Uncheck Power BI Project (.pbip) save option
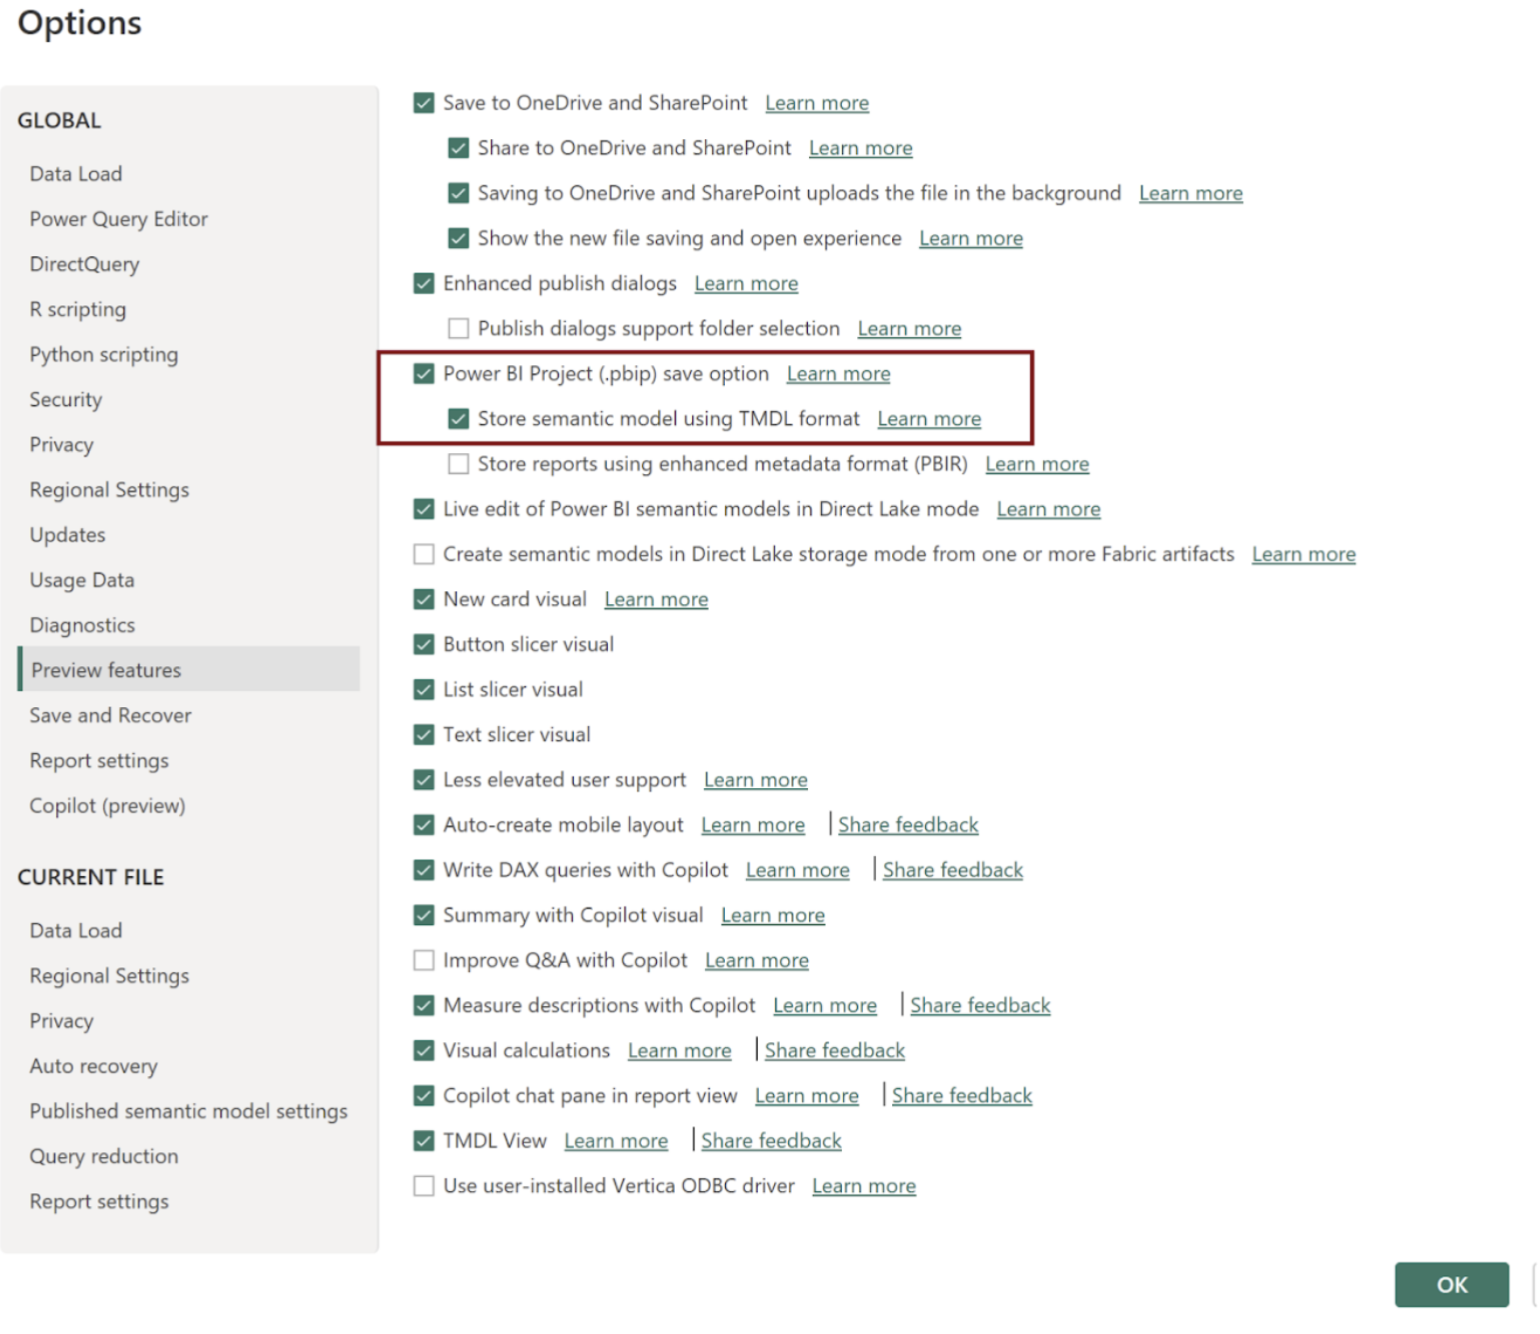This screenshot has width=1540, height=1334. pos(424,374)
